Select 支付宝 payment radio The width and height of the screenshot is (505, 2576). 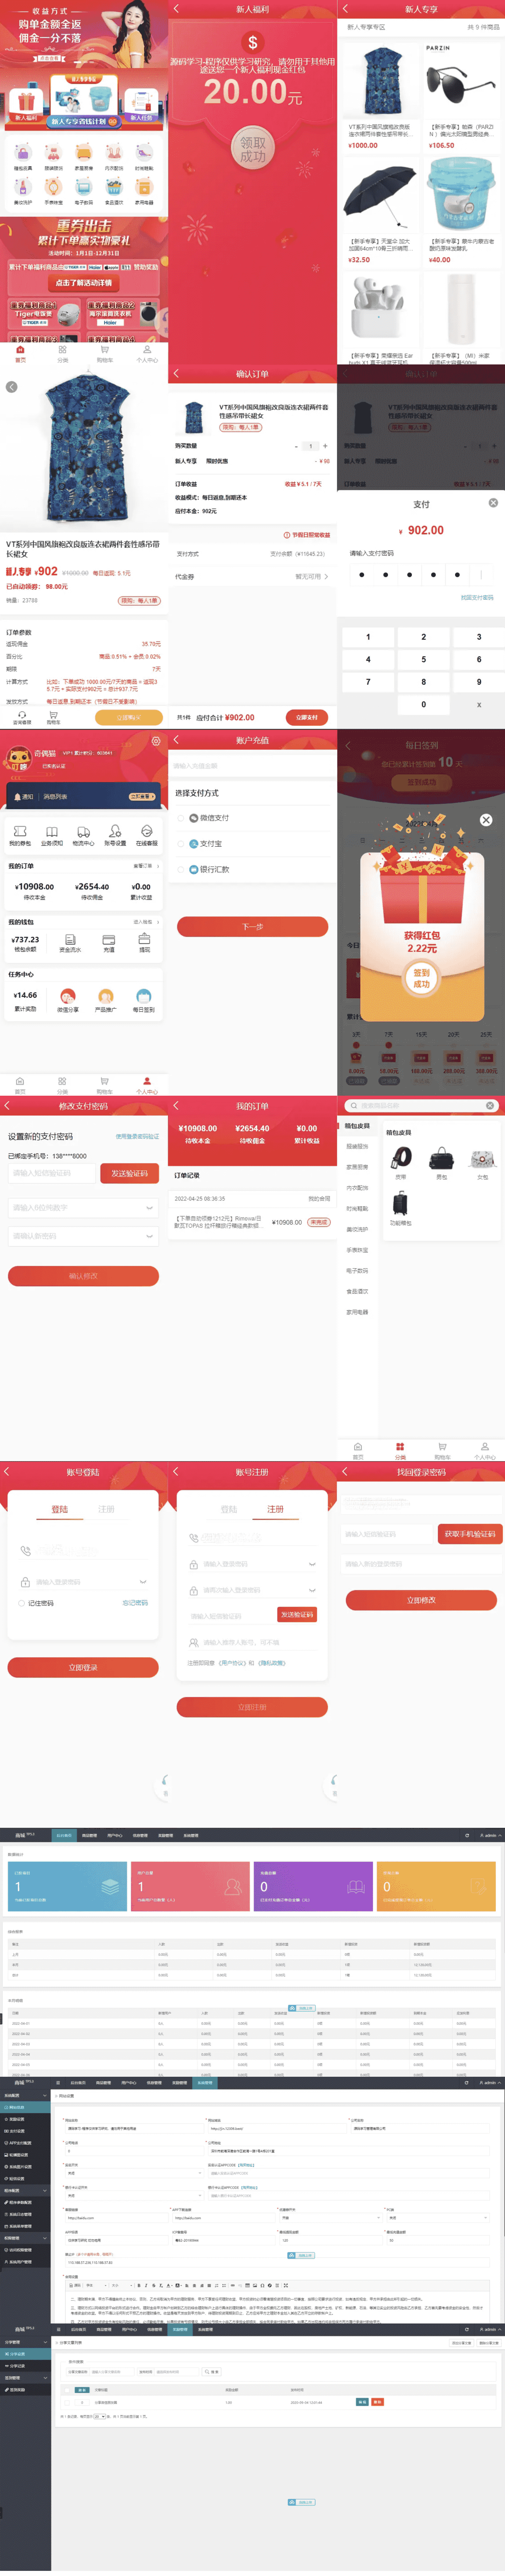click(181, 843)
